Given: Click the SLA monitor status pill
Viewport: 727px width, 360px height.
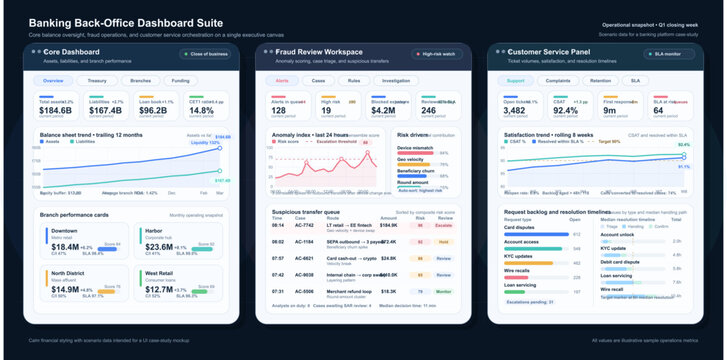Looking at the screenshot, I should (x=669, y=54).
